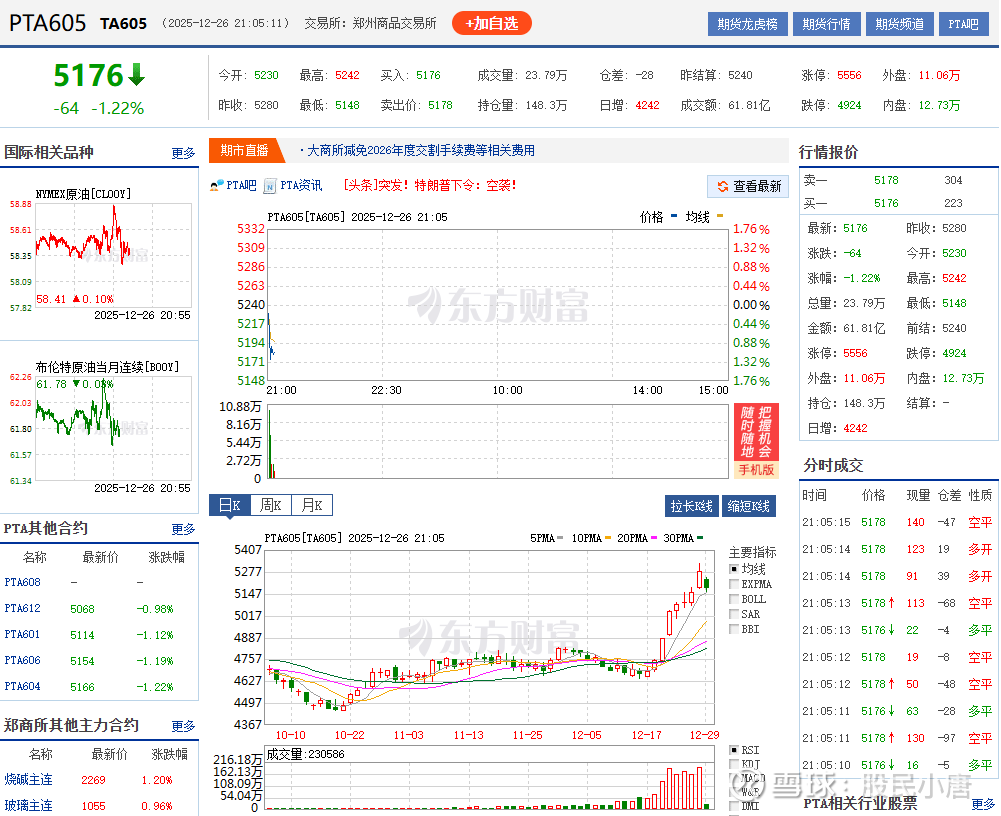Click 更多 beside 国际相关品种
The width and height of the screenshot is (1001, 816).
(x=183, y=153)
